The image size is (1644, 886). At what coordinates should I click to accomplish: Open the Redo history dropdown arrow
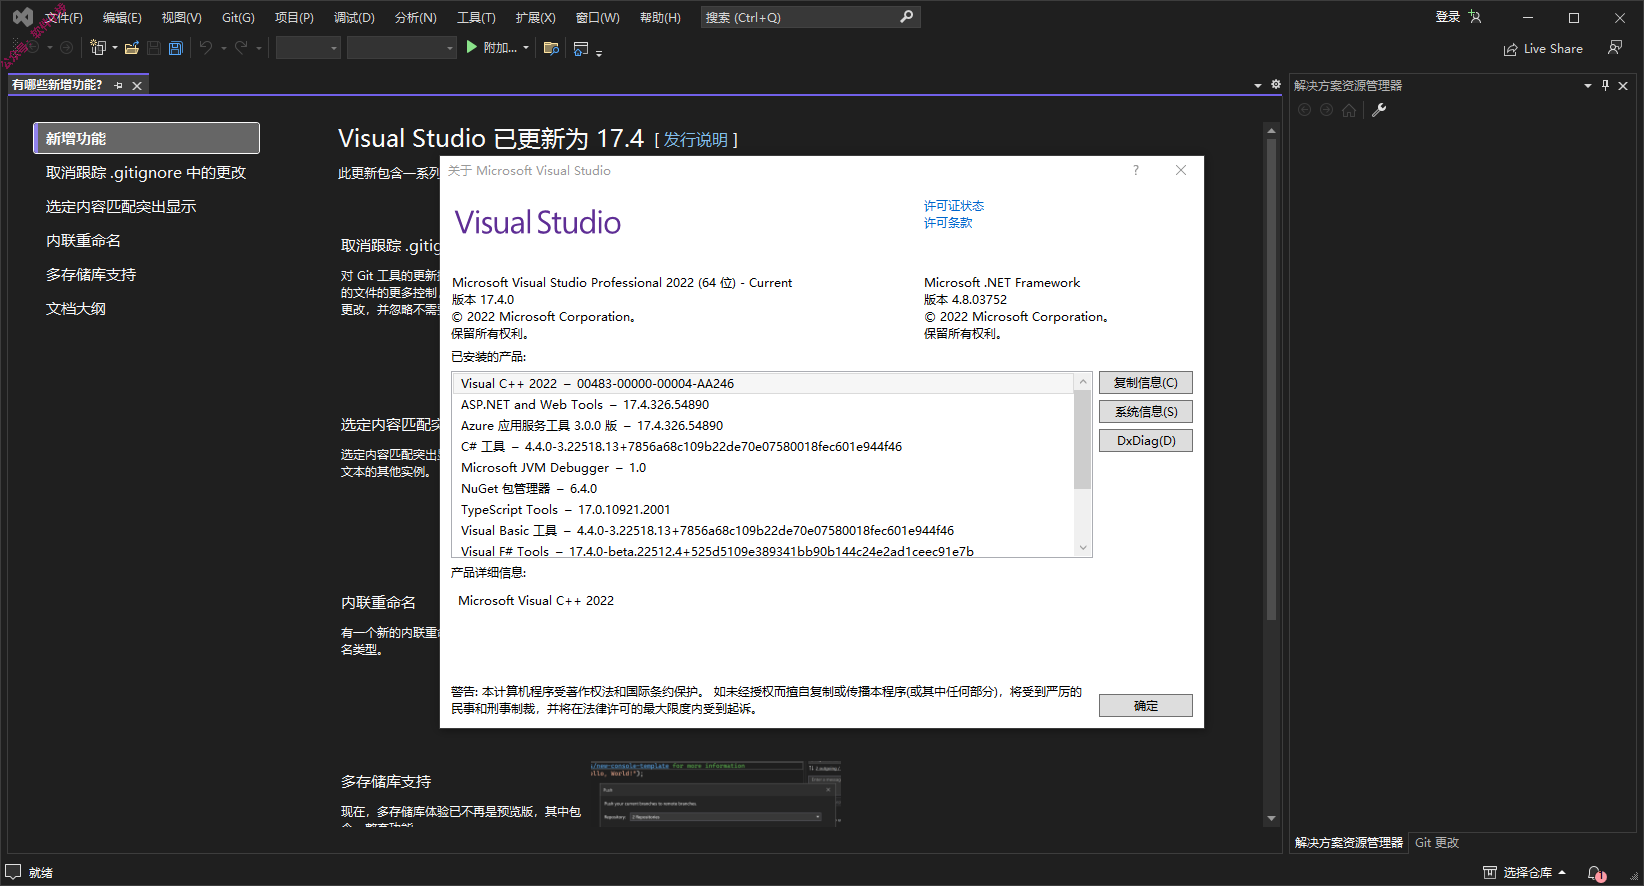tap(259, 48)
